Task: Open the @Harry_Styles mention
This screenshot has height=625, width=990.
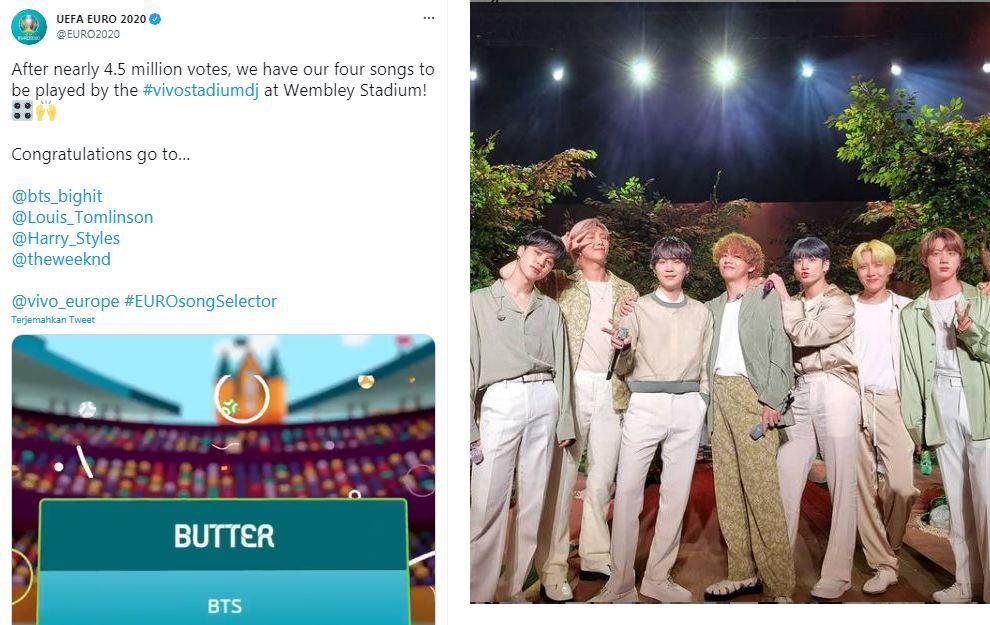Action: (x=66, y=239)
